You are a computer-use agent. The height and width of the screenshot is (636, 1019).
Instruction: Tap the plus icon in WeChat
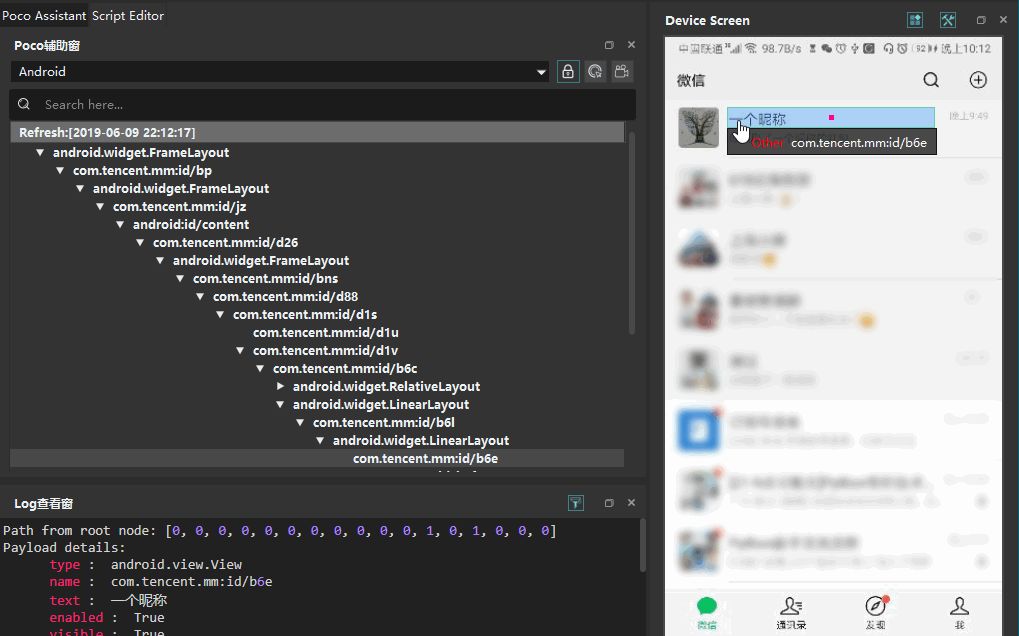click(977, 80)
